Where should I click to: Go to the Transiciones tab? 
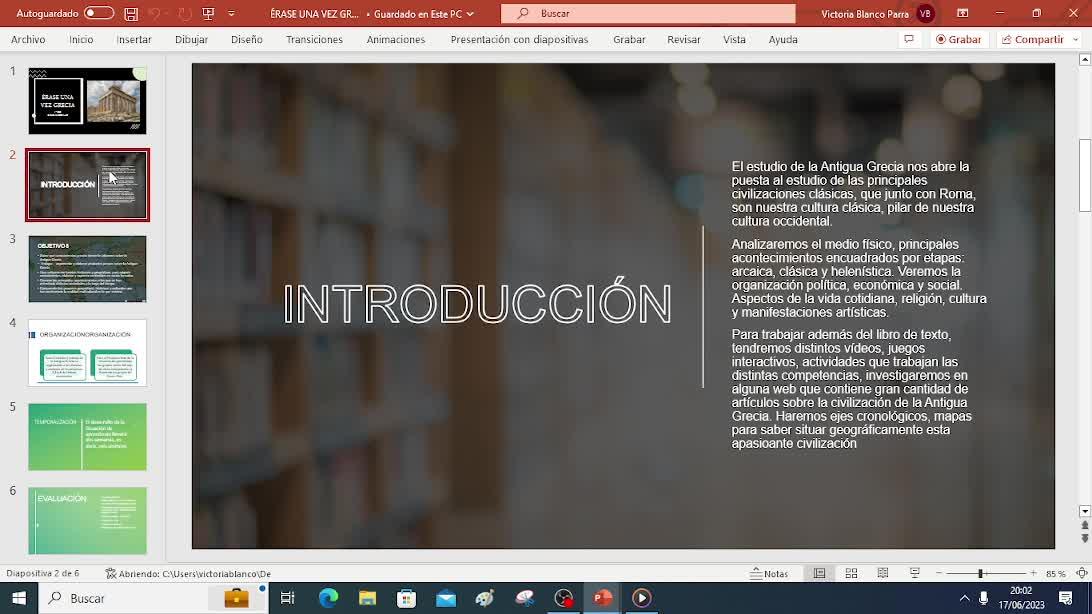tap(314, 40)
